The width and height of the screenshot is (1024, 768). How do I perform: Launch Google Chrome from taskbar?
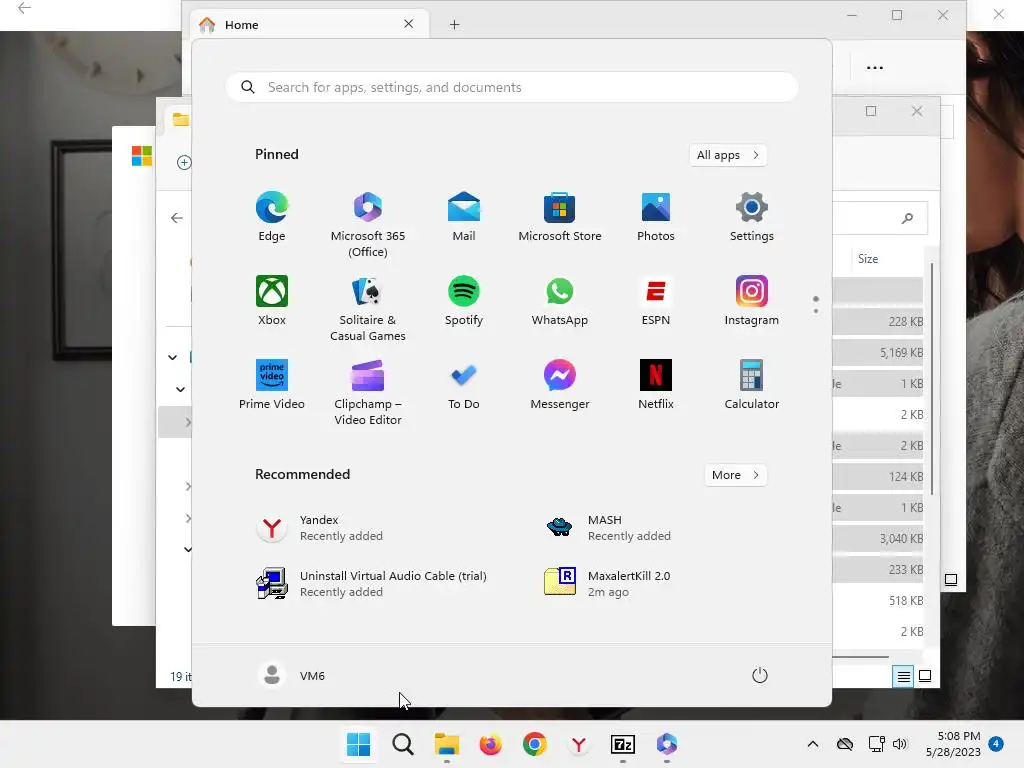(x=535, y=744)
